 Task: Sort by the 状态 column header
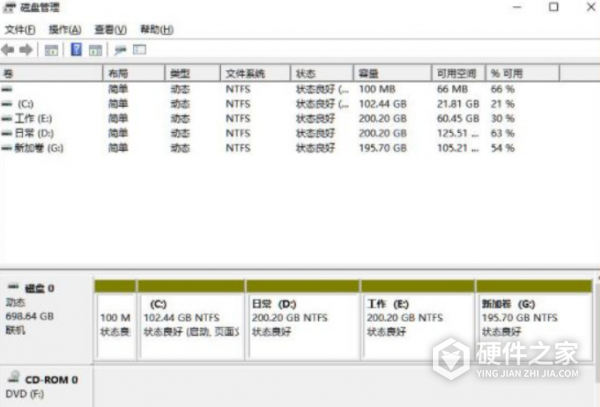pyautogui.click(x=322, y=73)
